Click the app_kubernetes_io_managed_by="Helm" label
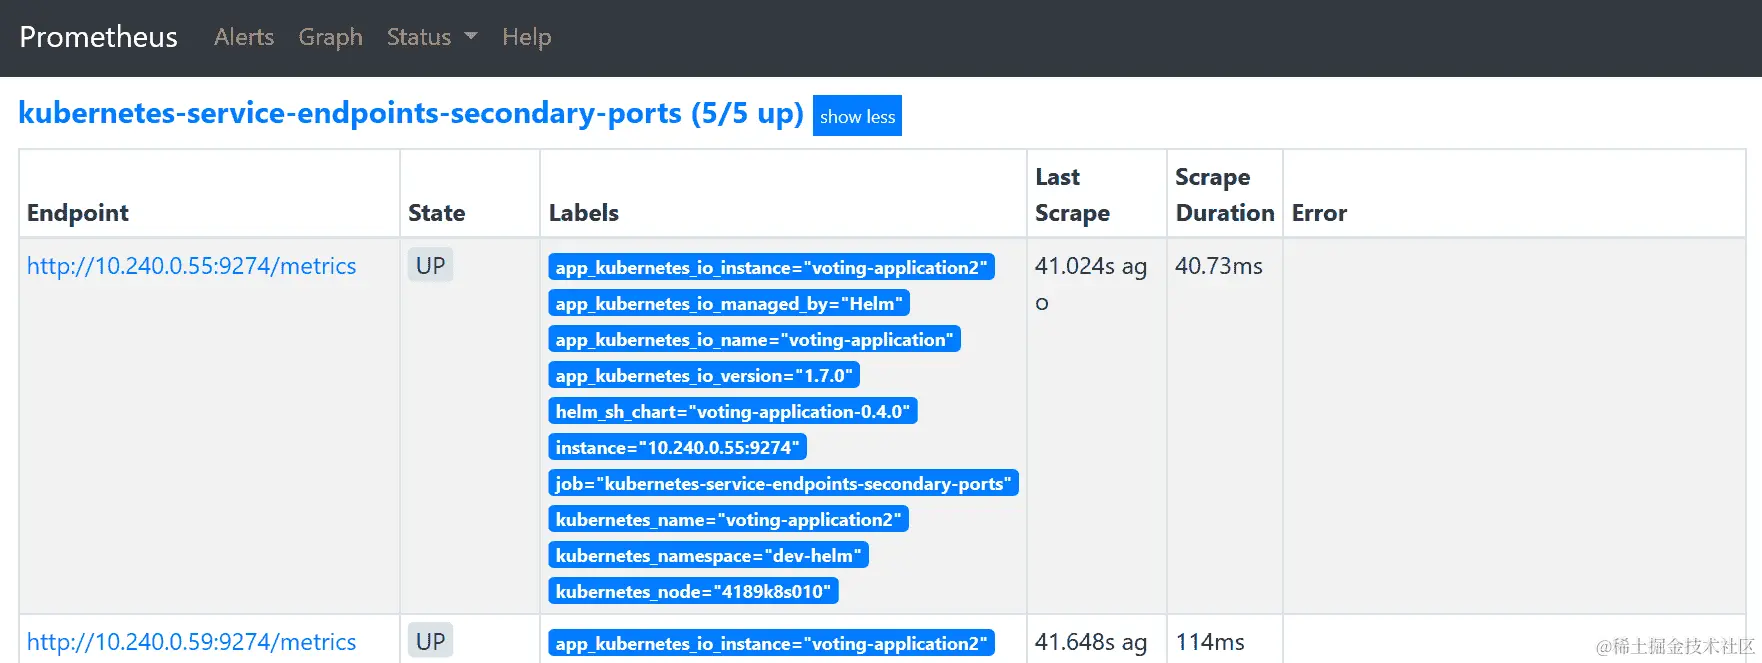 [x=729, y=304]
